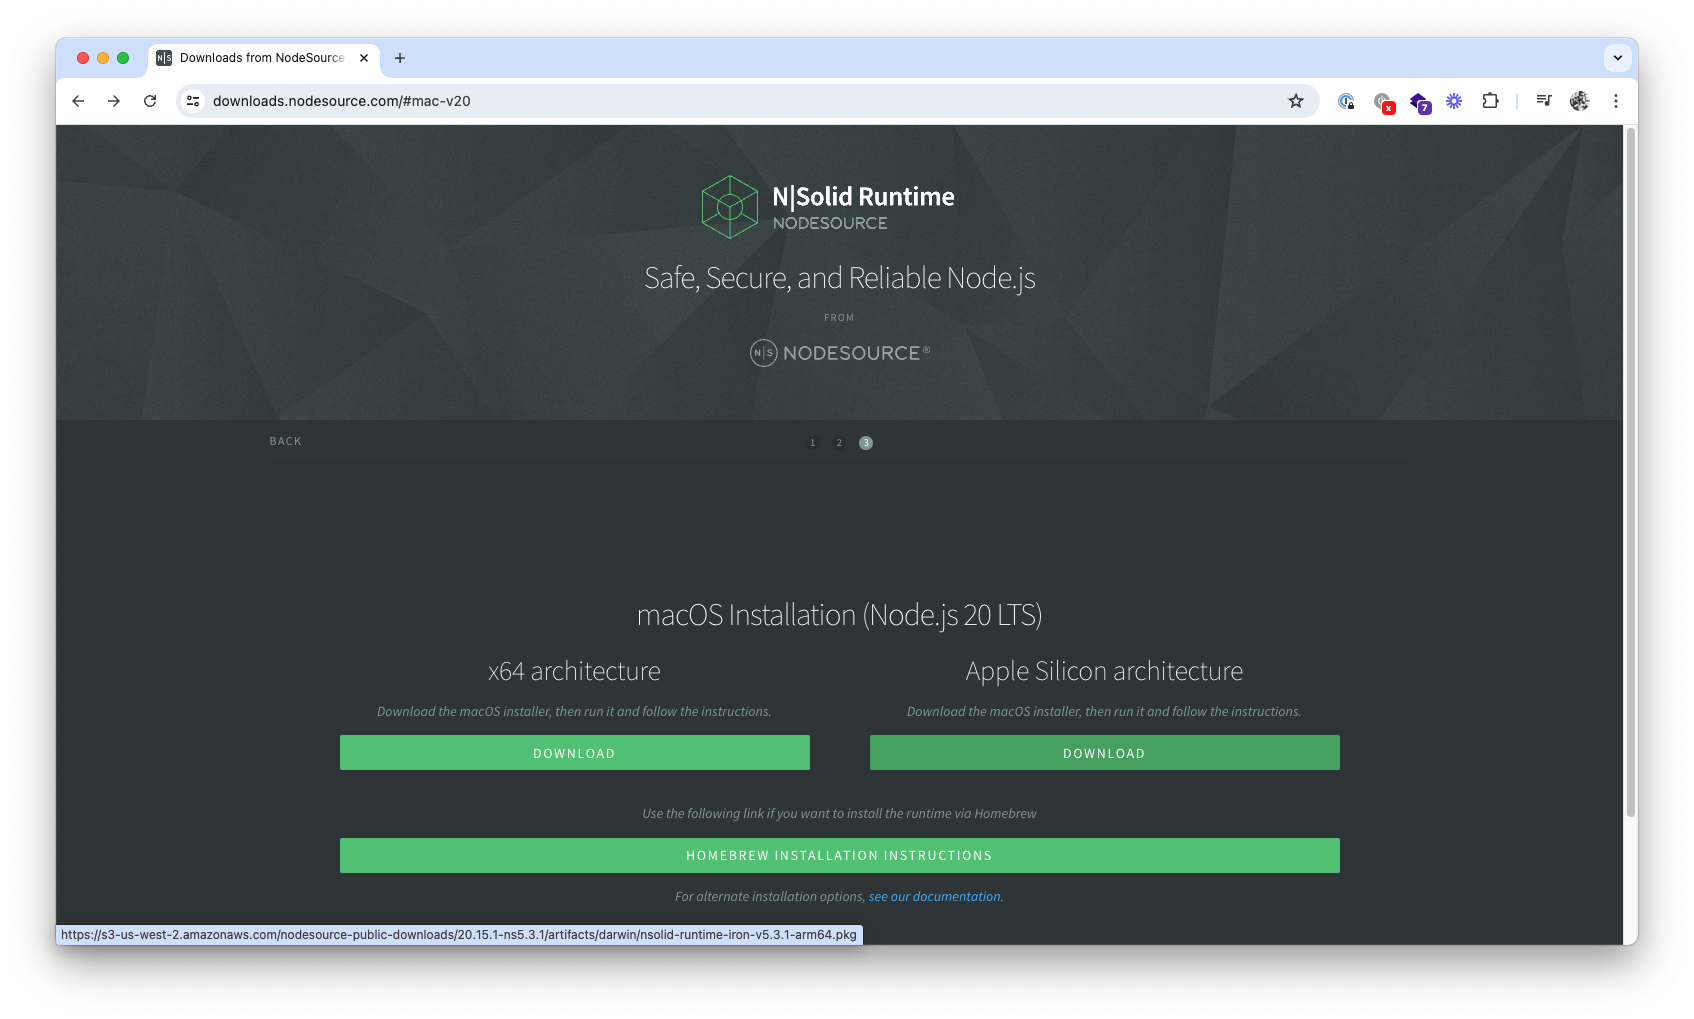Click the BACK link
The image size is (1694, 1019).
[x=285, y=441]
